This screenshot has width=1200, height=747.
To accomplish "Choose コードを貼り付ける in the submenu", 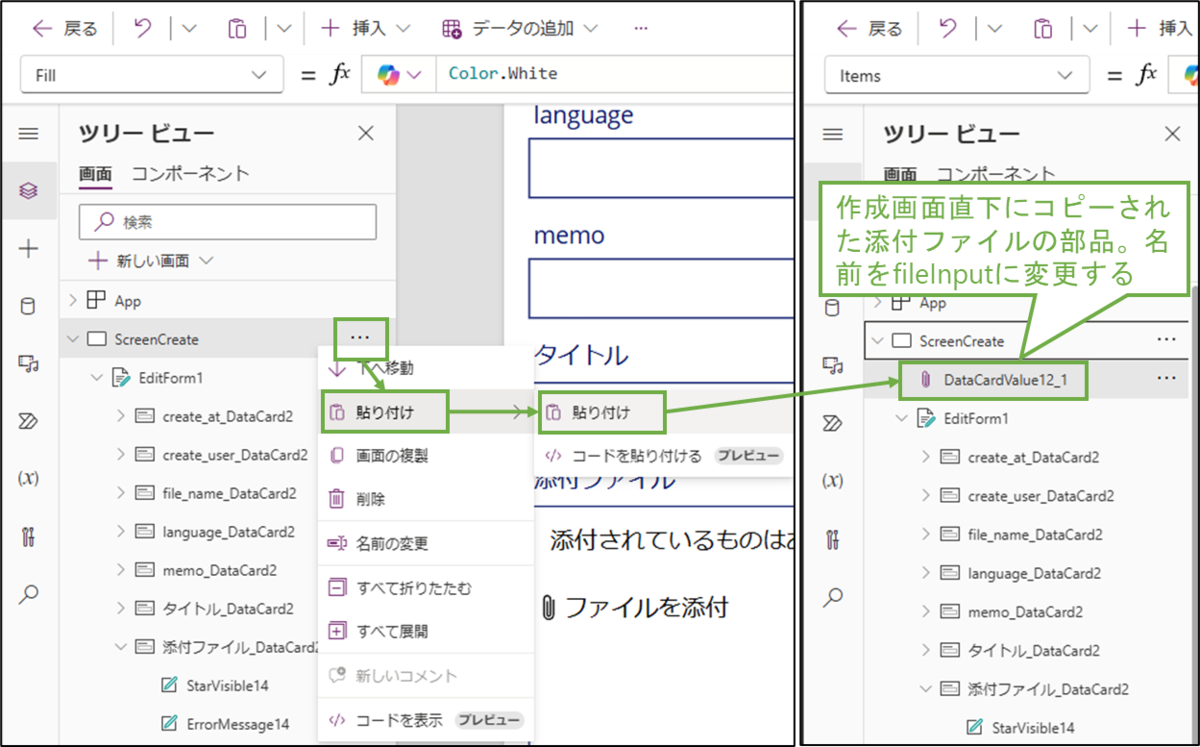I will [663, 456].
